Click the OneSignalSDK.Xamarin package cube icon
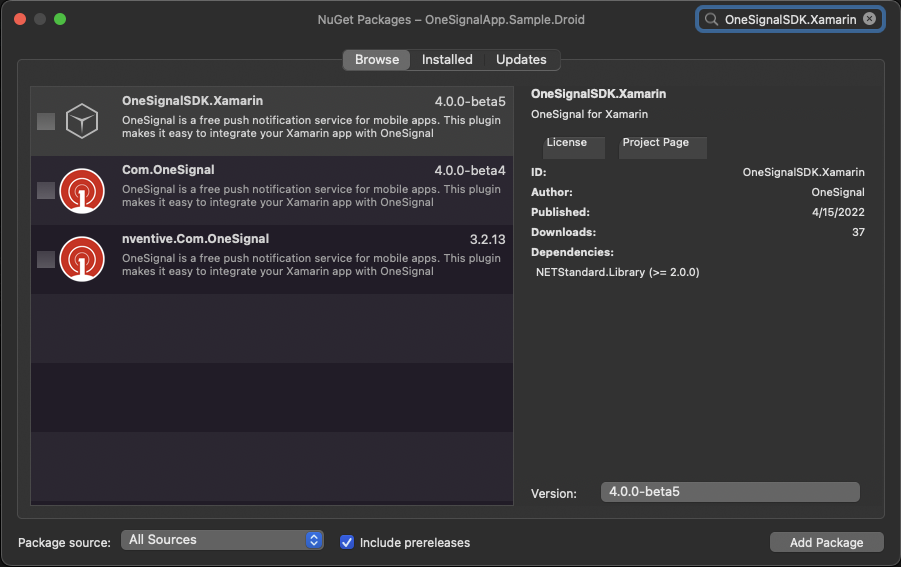Image resolution: width=901 pixels, height=567 pixels. pos(82,121)
